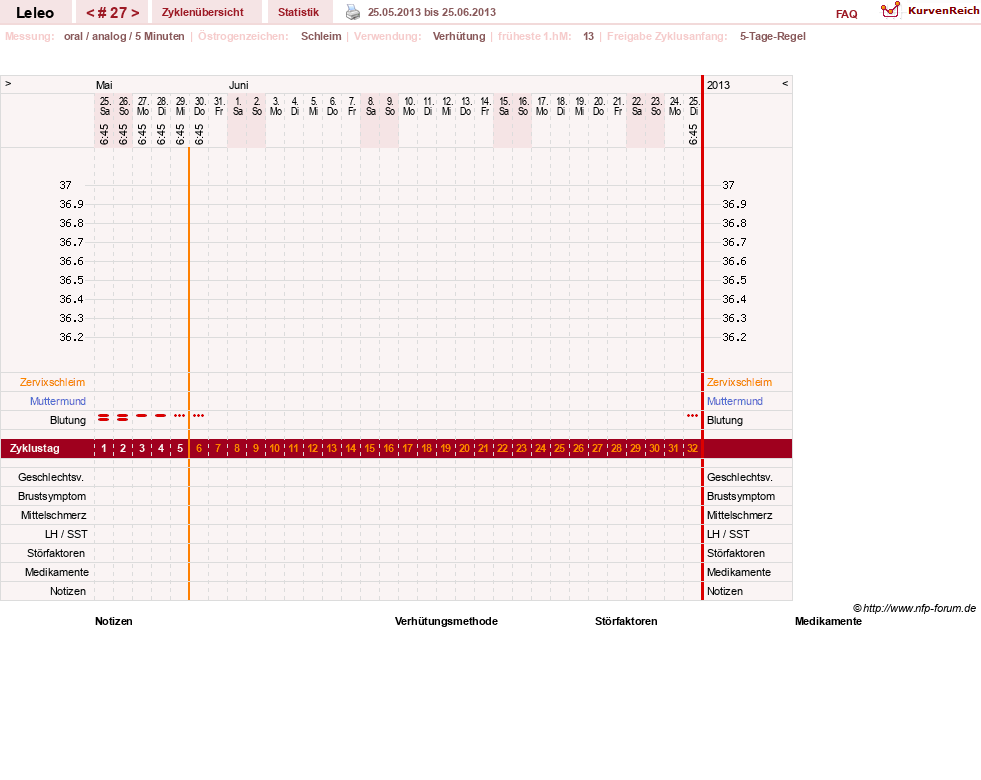Select the date column 25. Sa in May

pyautogui.click(x=104, y=106)
